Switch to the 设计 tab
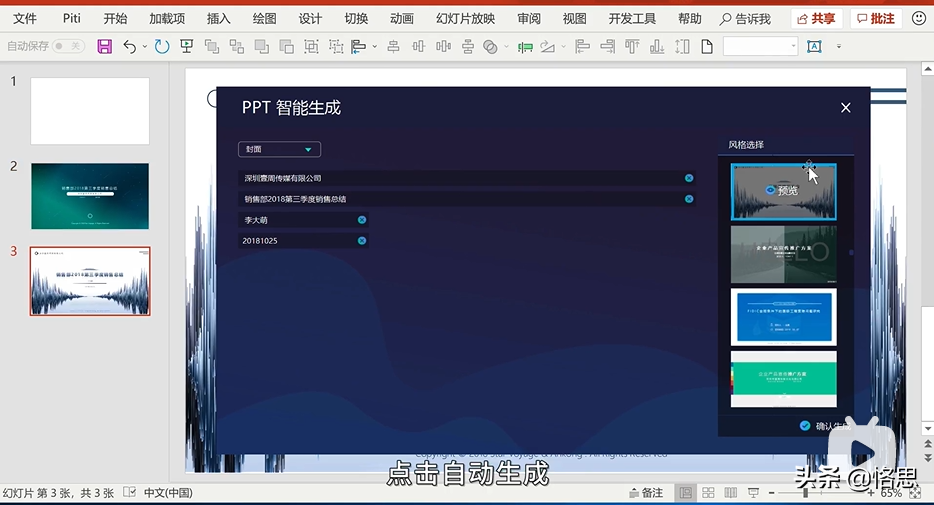 pyautogui.click(x=310, y=18)
